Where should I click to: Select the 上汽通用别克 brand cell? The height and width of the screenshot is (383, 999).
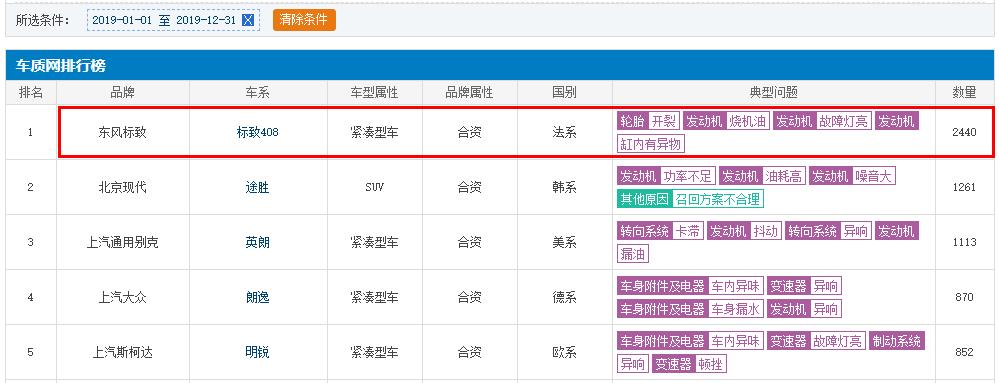coord(122,242)
